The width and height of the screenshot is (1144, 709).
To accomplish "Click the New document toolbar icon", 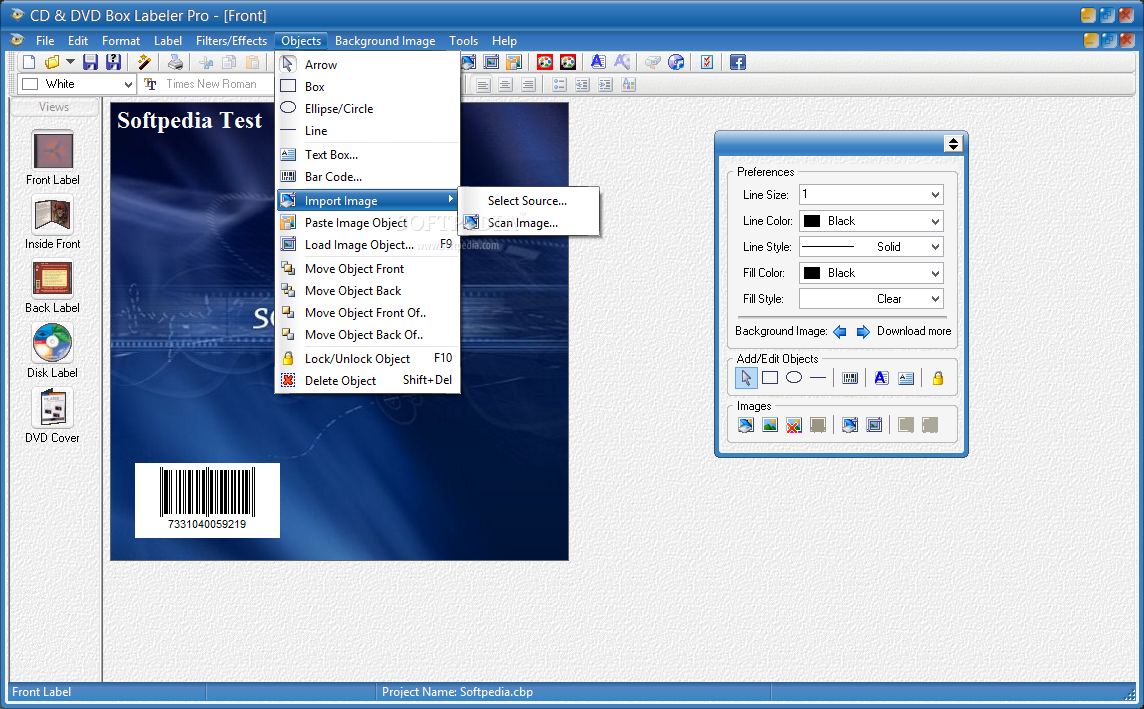I will (29, 62).
